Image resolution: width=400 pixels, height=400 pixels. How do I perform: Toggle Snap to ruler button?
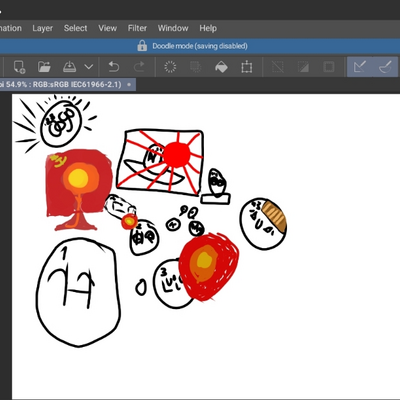(x=360, y=67)
